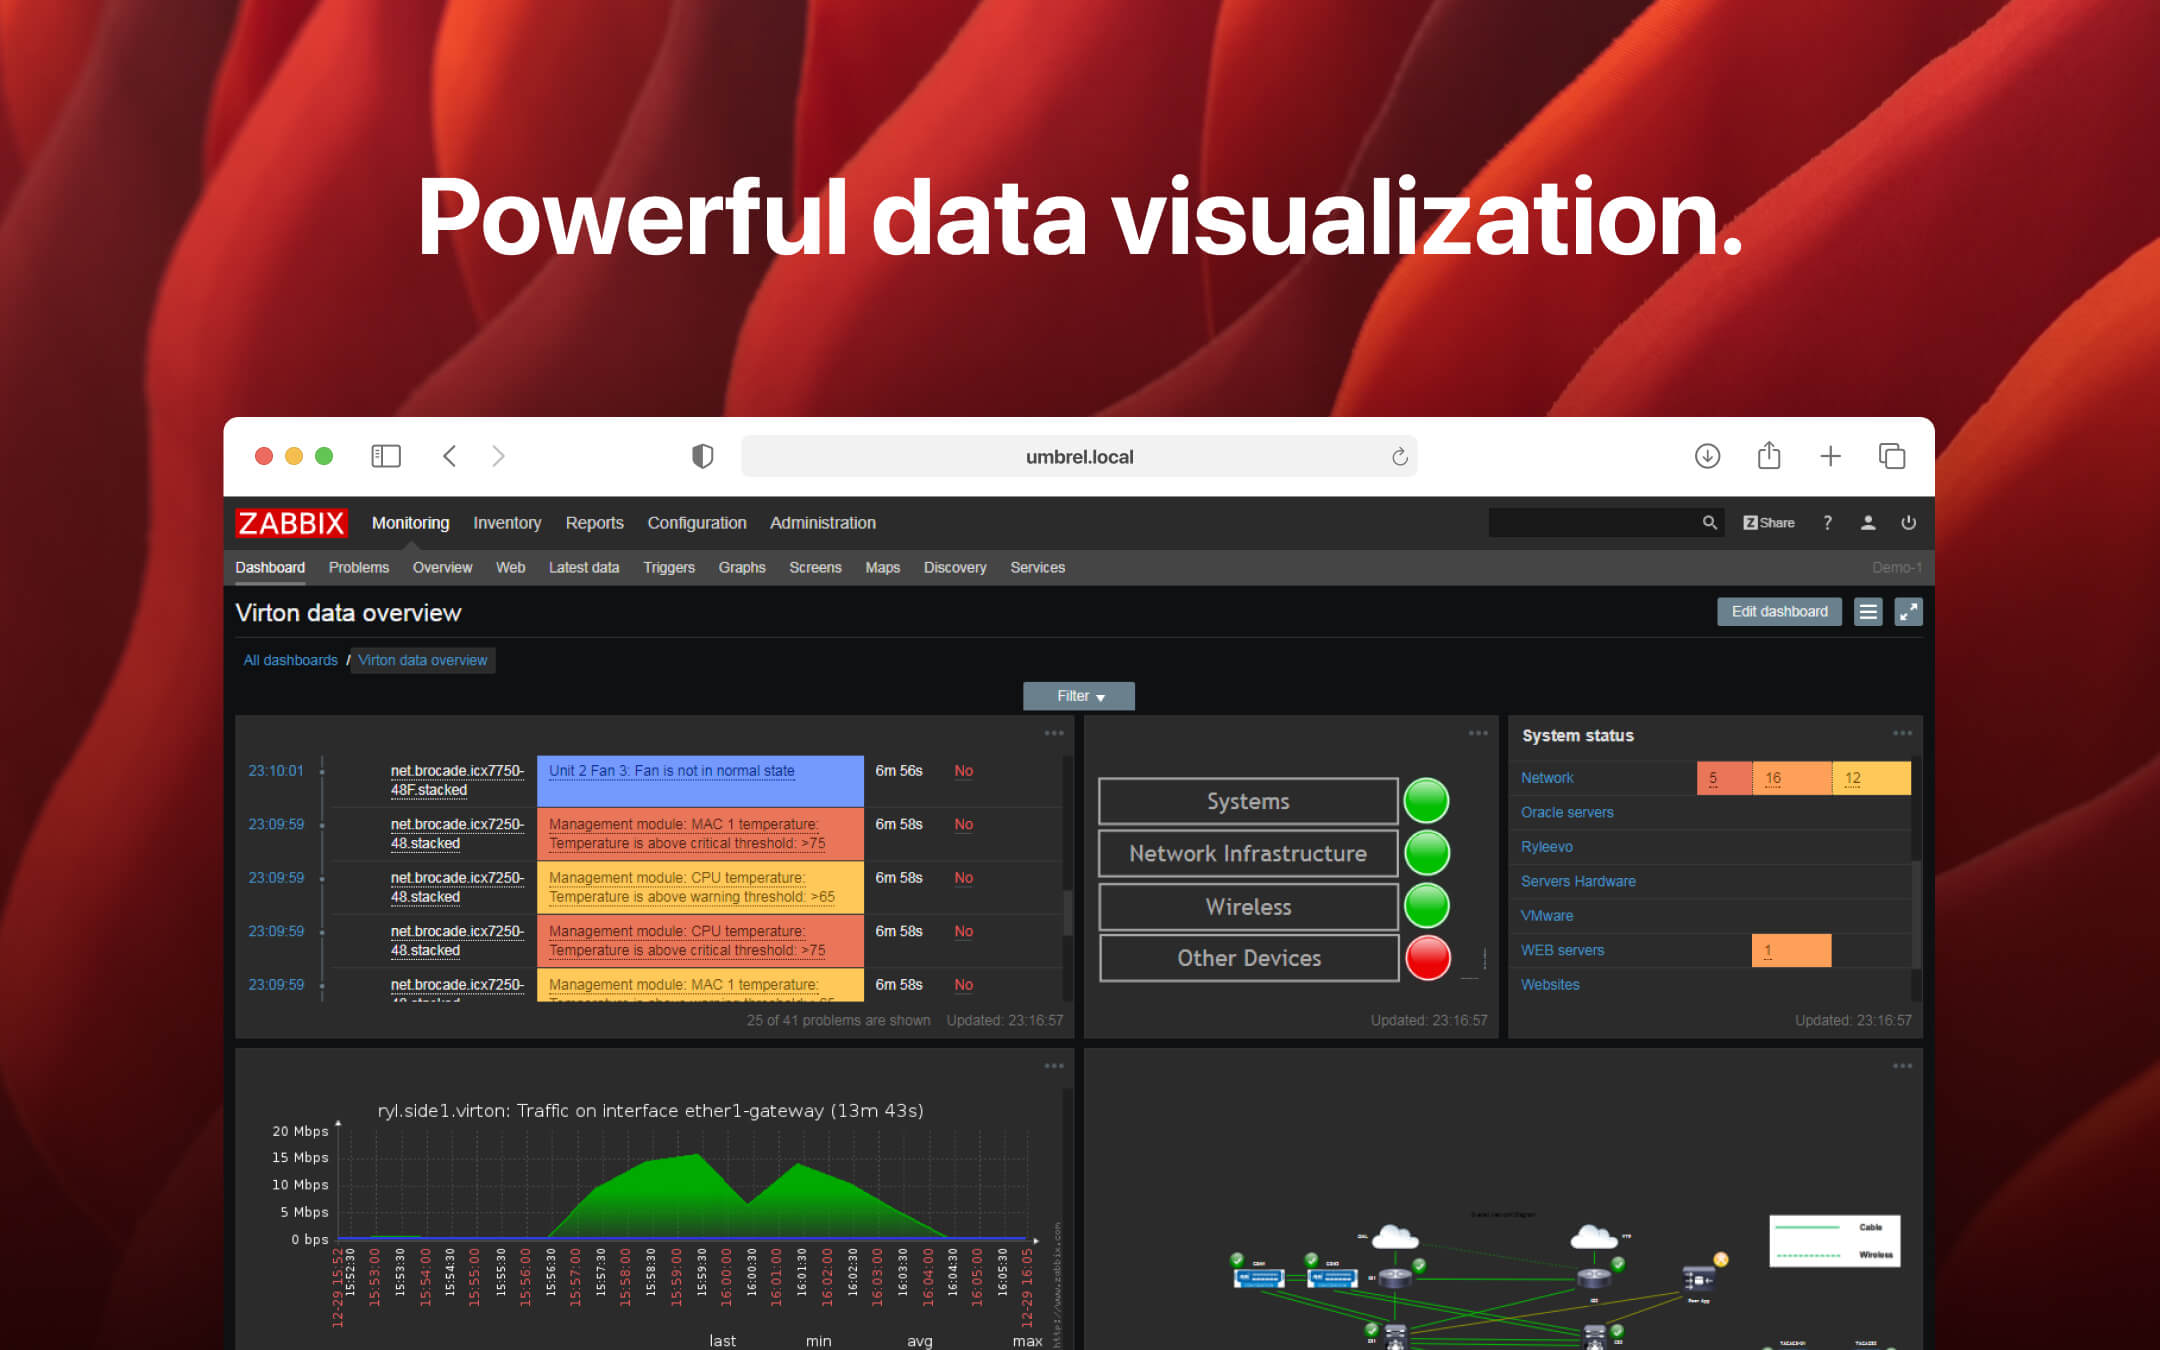Click the Z Share icon in header

coord(1768,522)
